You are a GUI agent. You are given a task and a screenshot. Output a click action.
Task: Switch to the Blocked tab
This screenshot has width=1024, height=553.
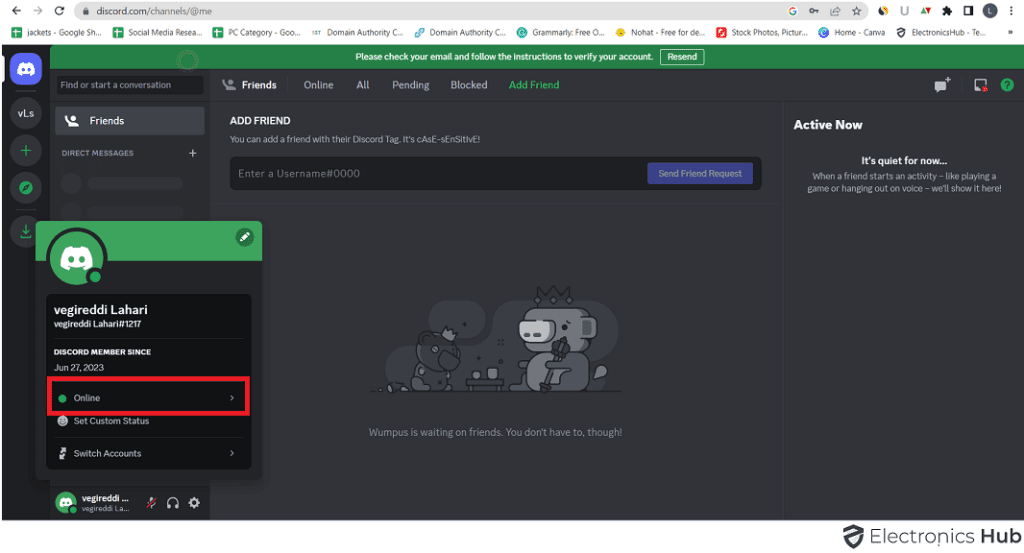pyautogui.click(x=469, y=85)
